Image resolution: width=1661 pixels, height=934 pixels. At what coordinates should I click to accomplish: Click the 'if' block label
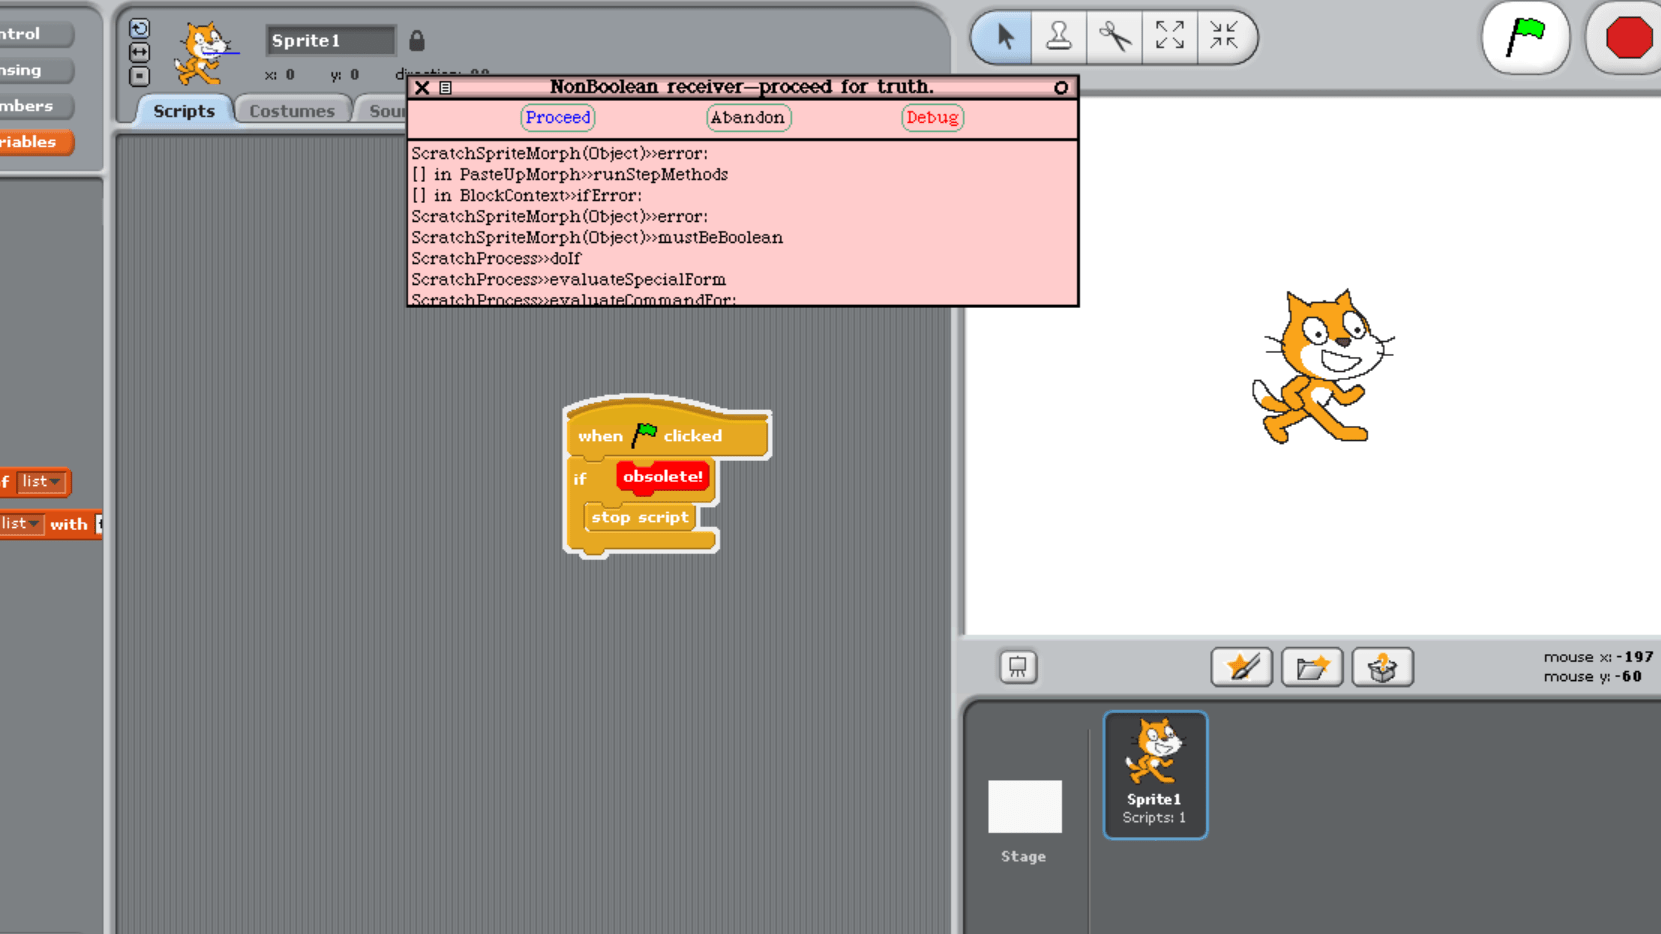click(x=580, y=479)
